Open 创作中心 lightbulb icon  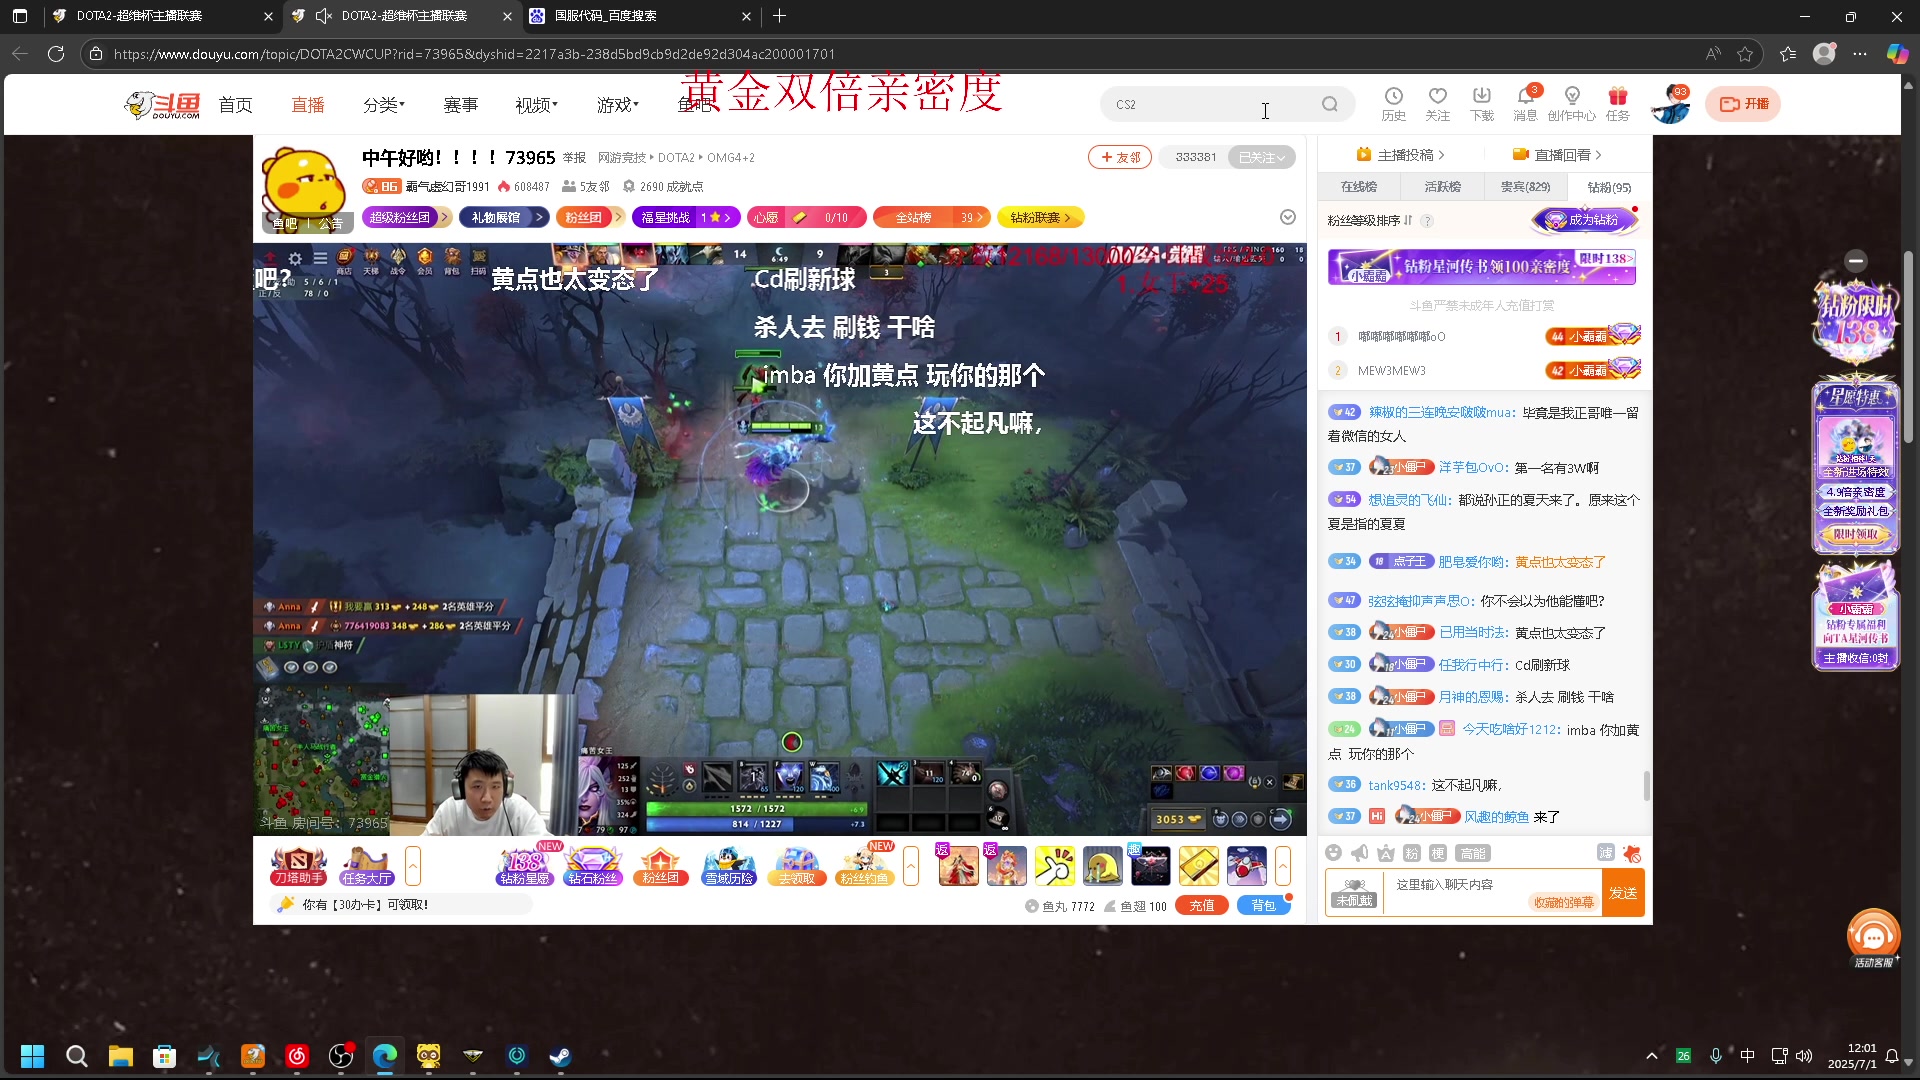click(x=1571, y=103)
